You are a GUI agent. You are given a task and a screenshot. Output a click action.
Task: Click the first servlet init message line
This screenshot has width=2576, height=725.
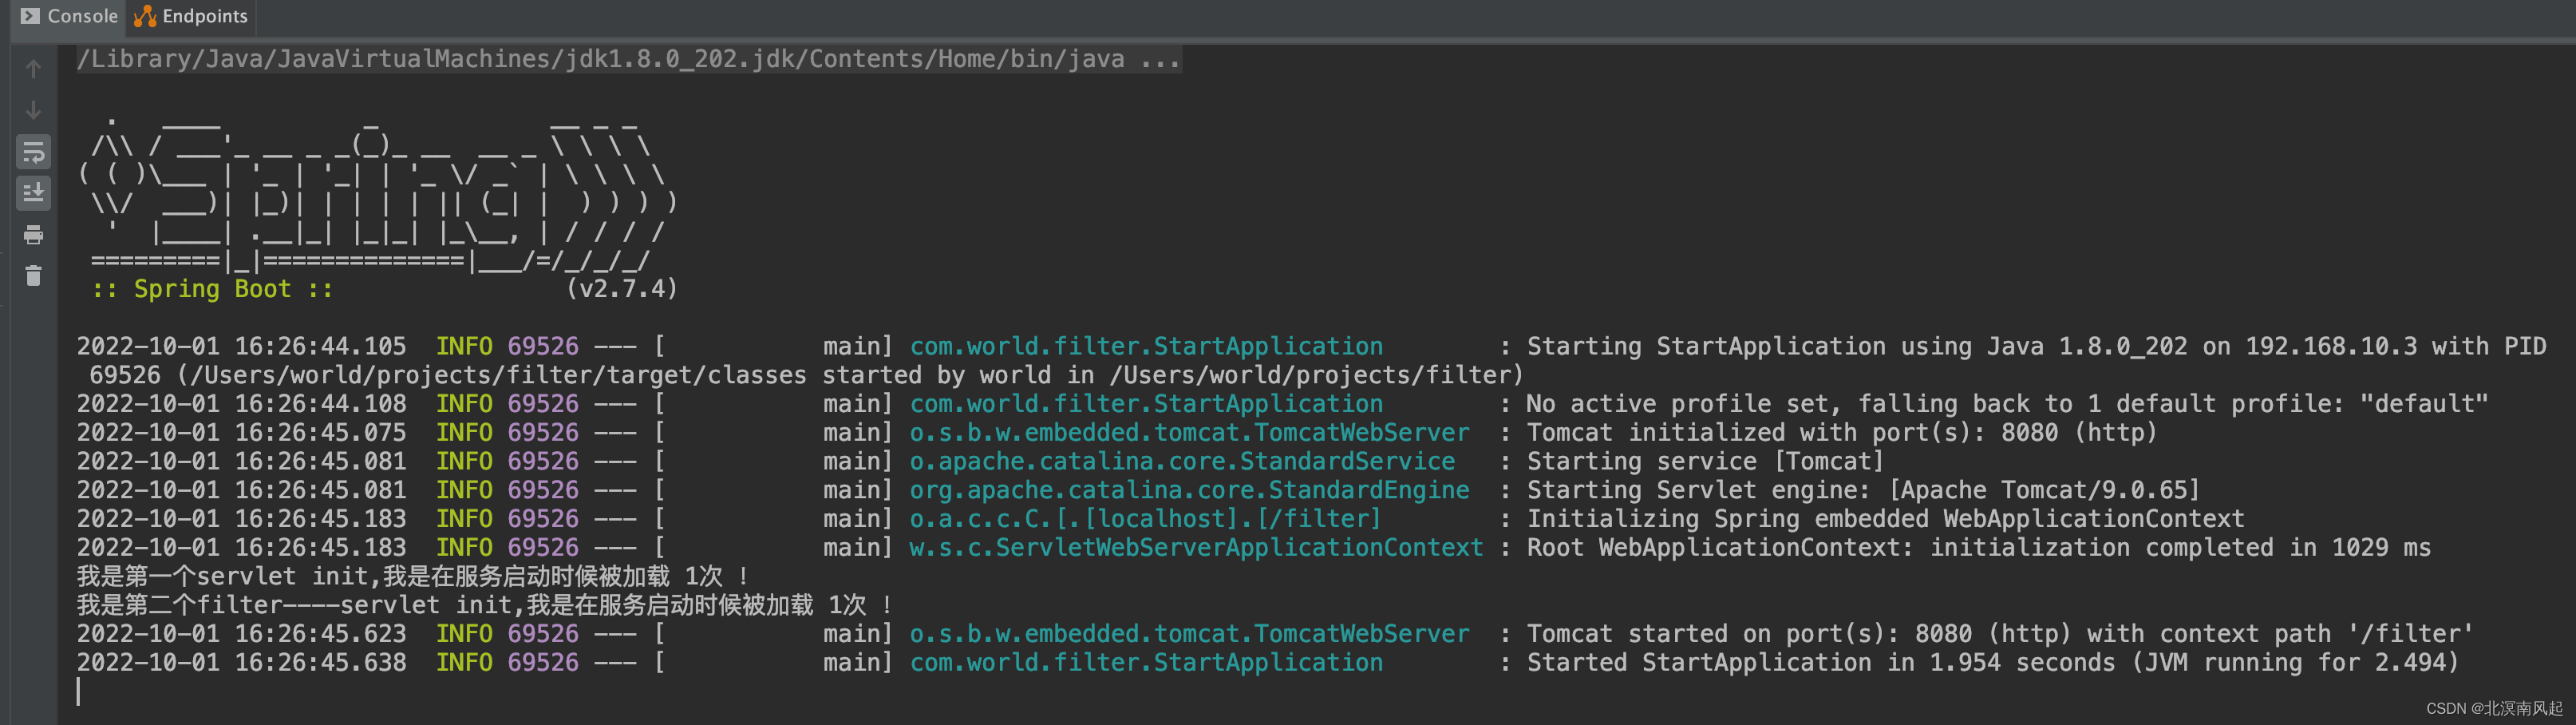413,577
